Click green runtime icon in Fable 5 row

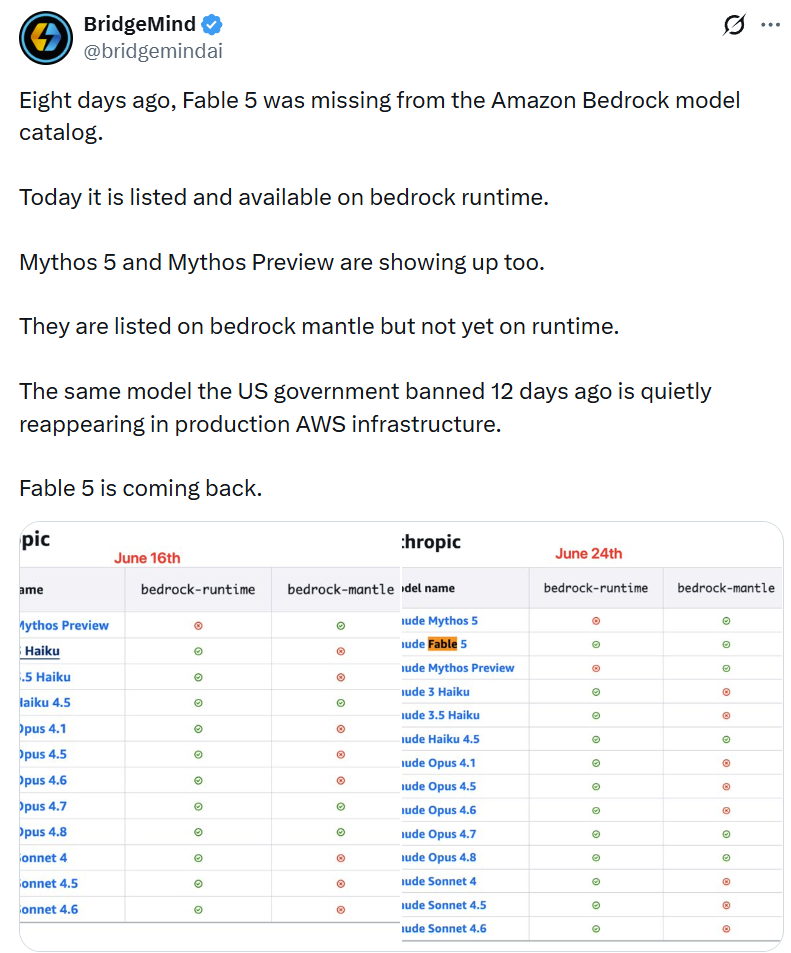pos(596,644)
